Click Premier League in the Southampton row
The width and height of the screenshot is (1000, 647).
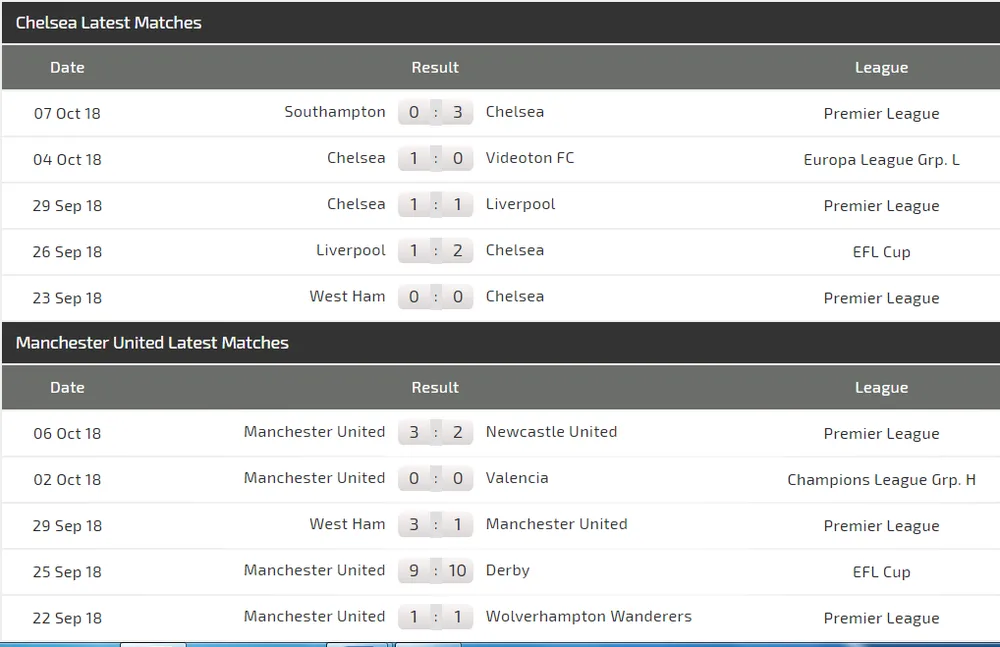tap(881, 113)
